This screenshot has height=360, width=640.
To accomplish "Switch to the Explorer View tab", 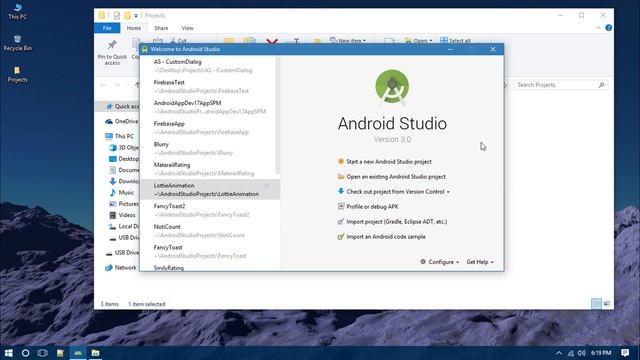I will click(x=187, y=28).
